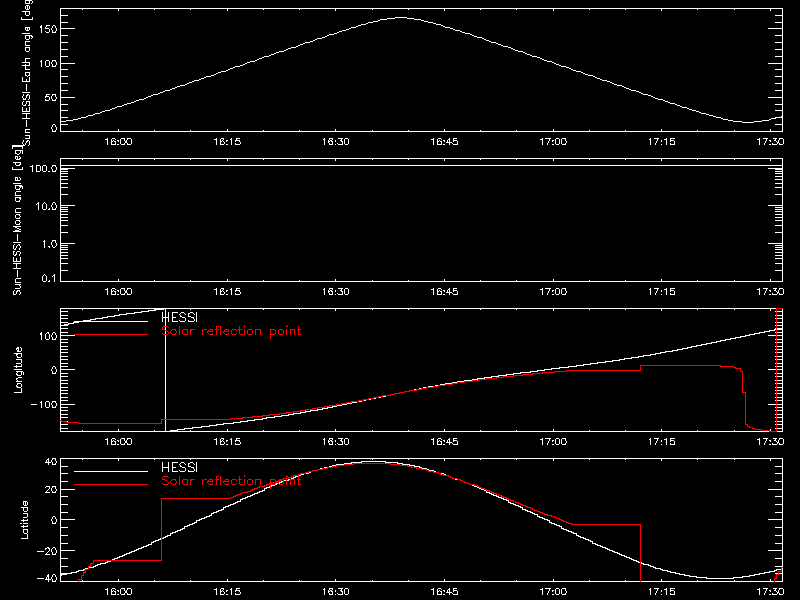Click the -20 tick on Latitude plot

click(48, 551)
